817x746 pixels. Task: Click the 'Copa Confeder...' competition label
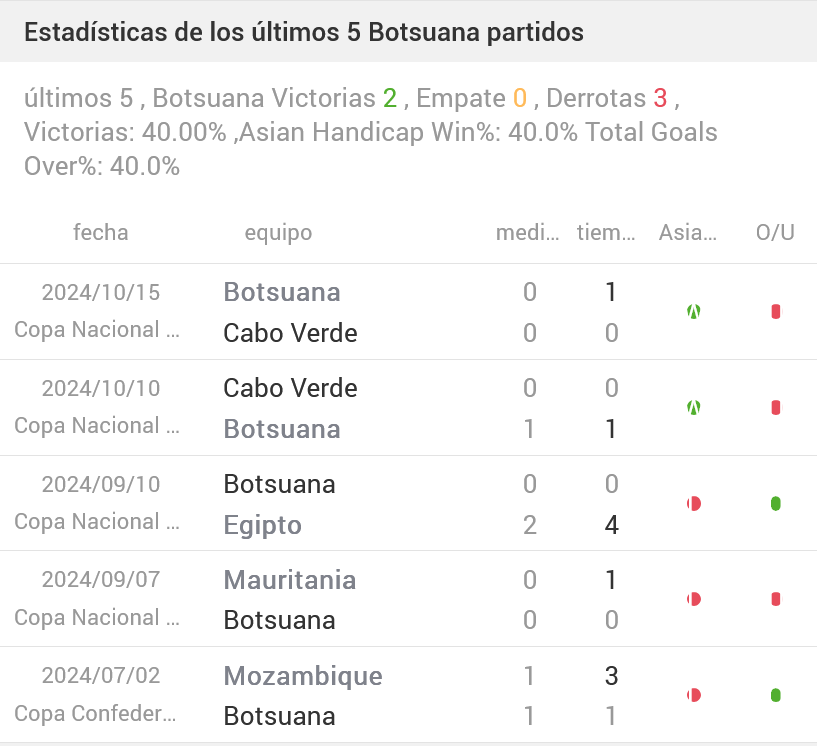[x=97, y=714]
